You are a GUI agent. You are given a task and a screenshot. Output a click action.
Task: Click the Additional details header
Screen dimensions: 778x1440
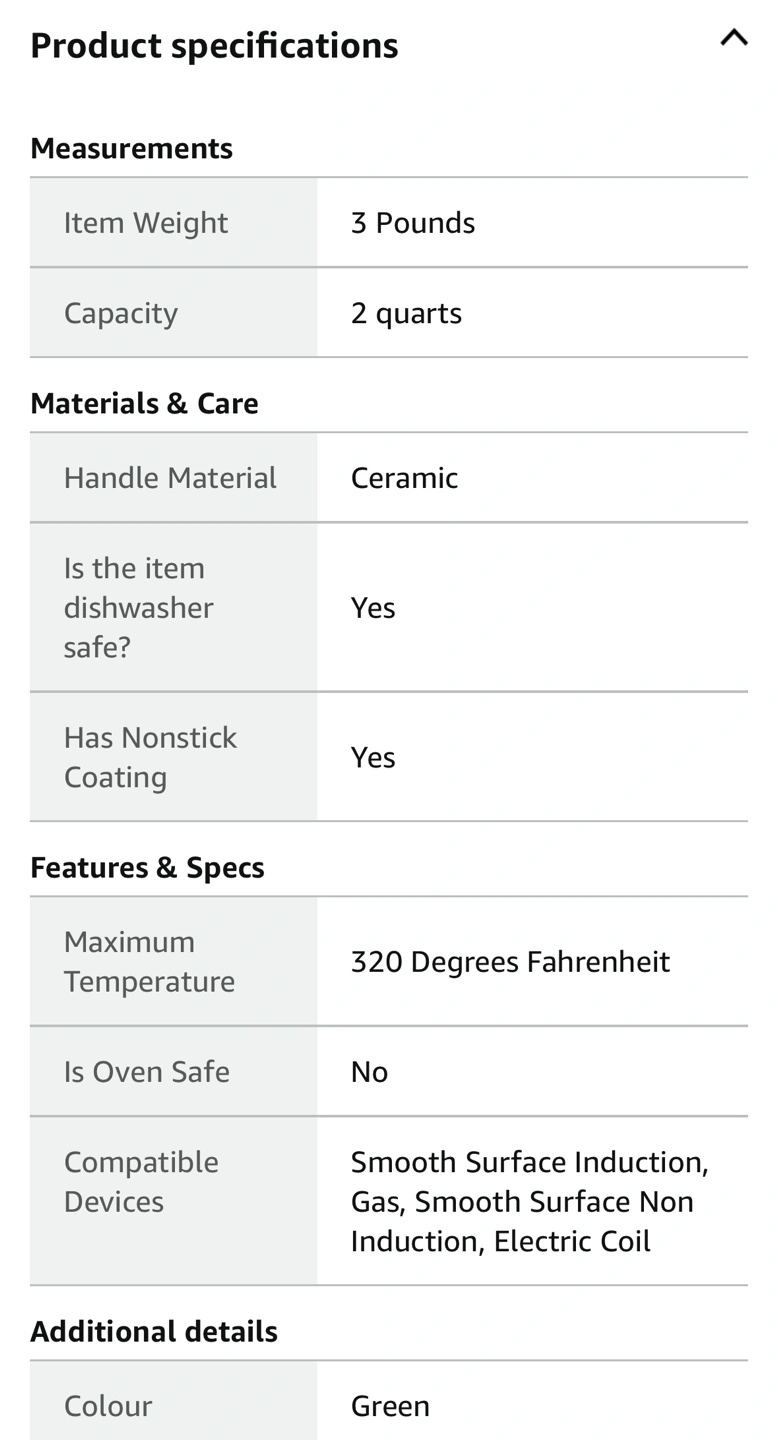click(154, 1331)
